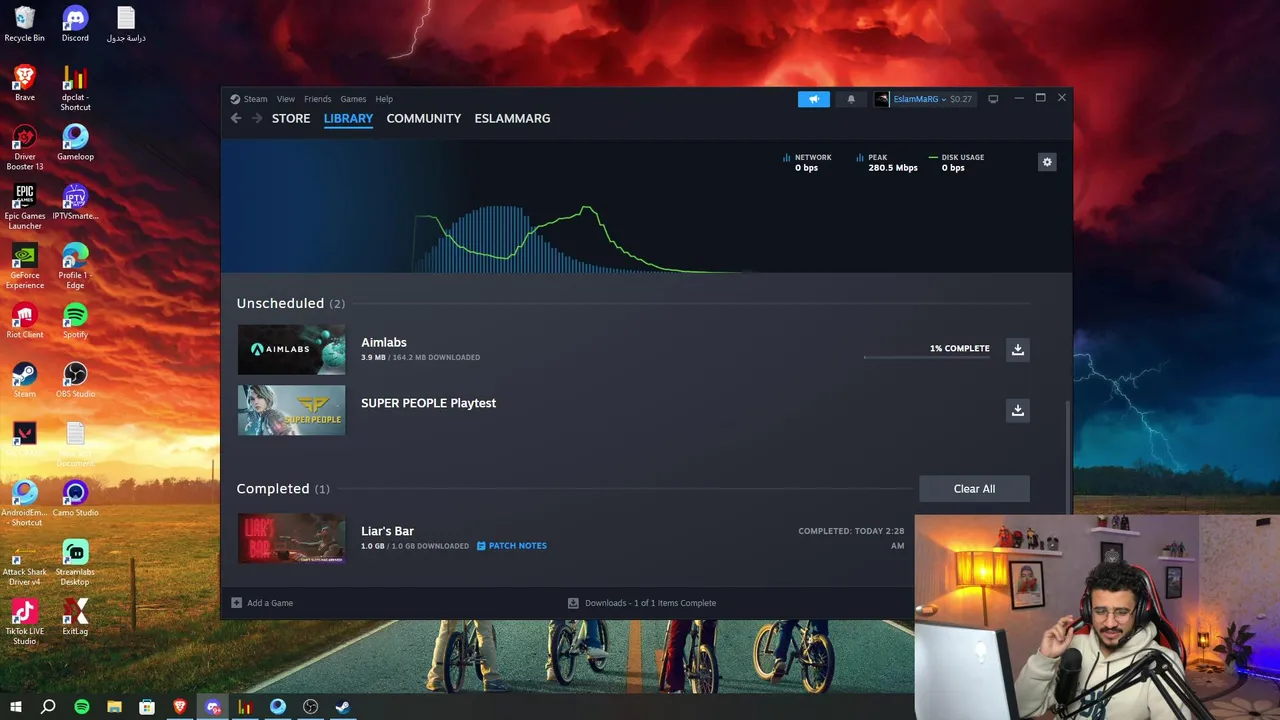Click the Unscheduled section heading
Screen dimensions: 1280x720
(x=290, y=303)
